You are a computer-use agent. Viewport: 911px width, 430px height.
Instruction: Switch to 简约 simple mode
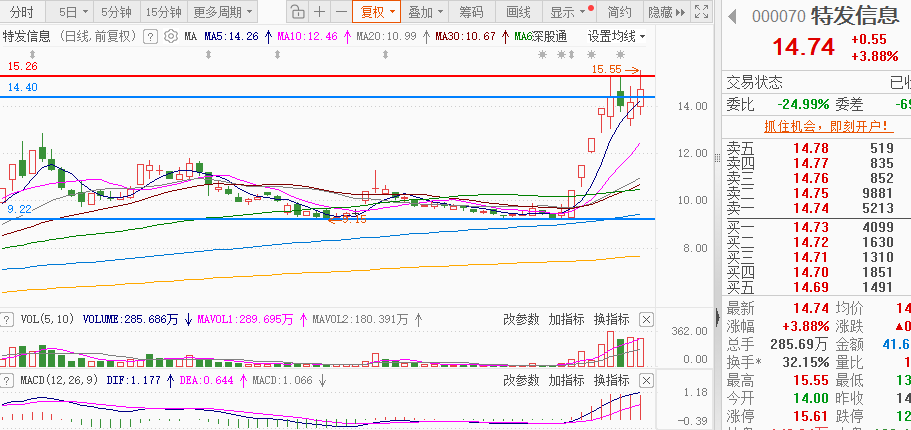[619, 12]
